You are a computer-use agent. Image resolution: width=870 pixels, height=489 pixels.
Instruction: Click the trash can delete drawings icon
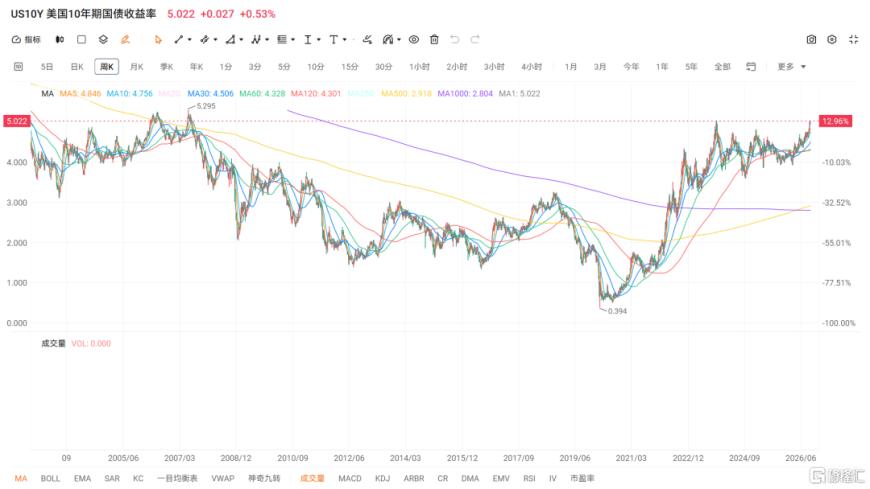point(434,39)
